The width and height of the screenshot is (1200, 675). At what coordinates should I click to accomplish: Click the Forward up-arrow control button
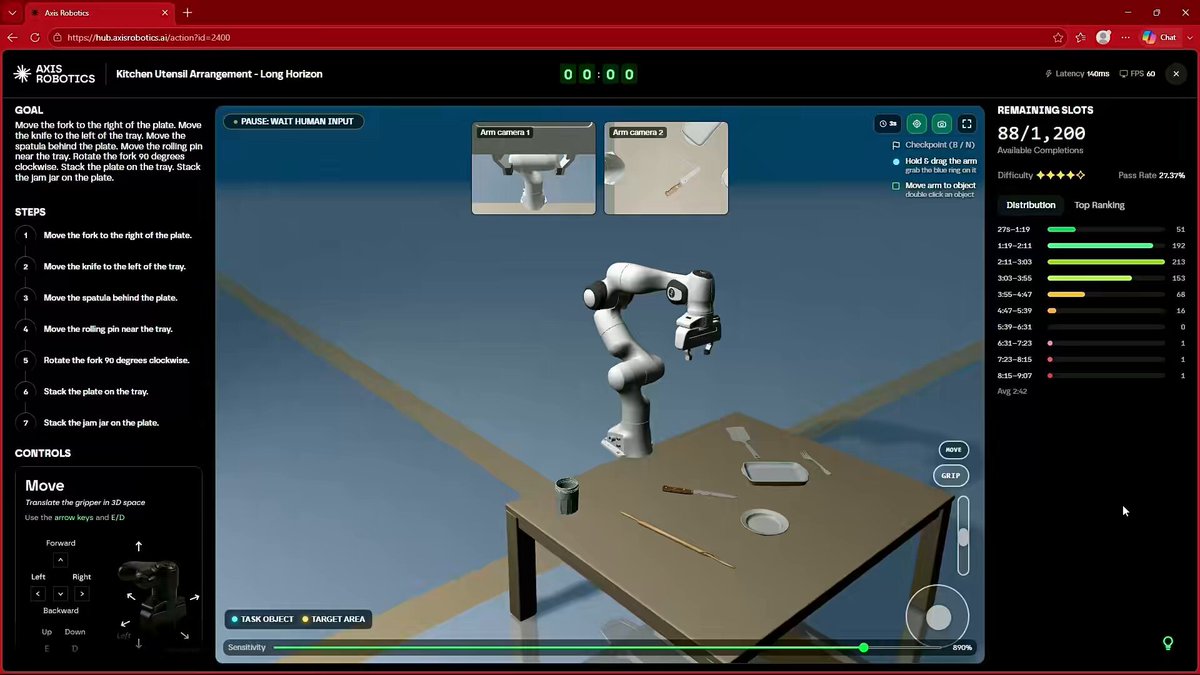pos(60,560)
